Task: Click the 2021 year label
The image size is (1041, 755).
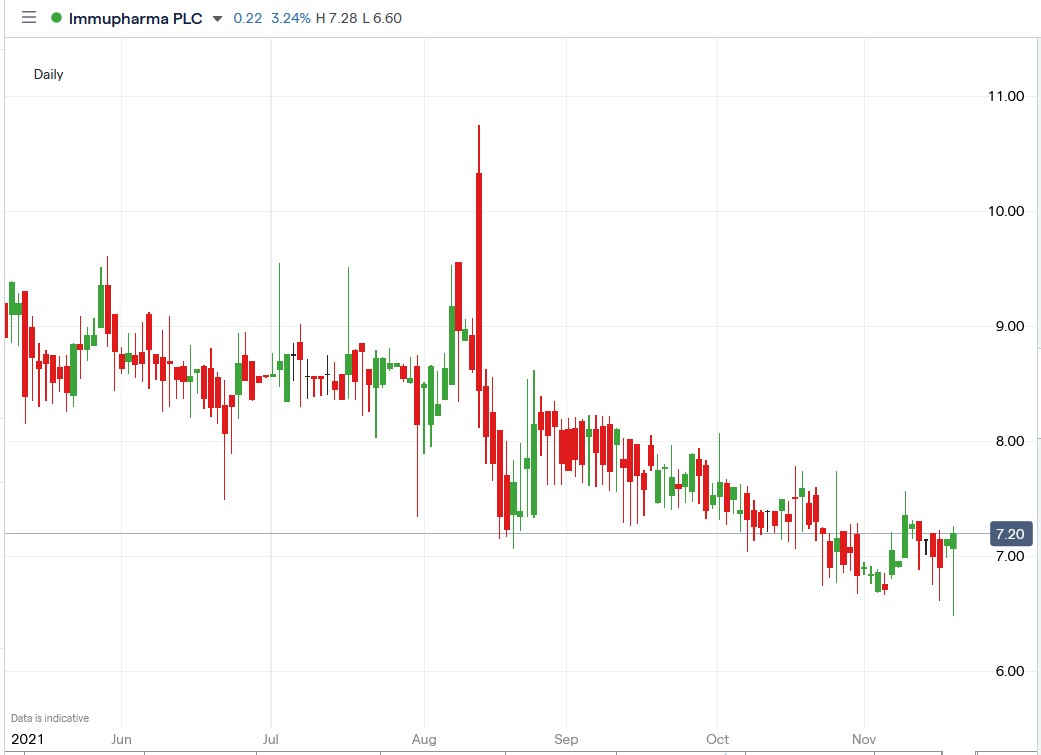Action: (x=29, y=739)
